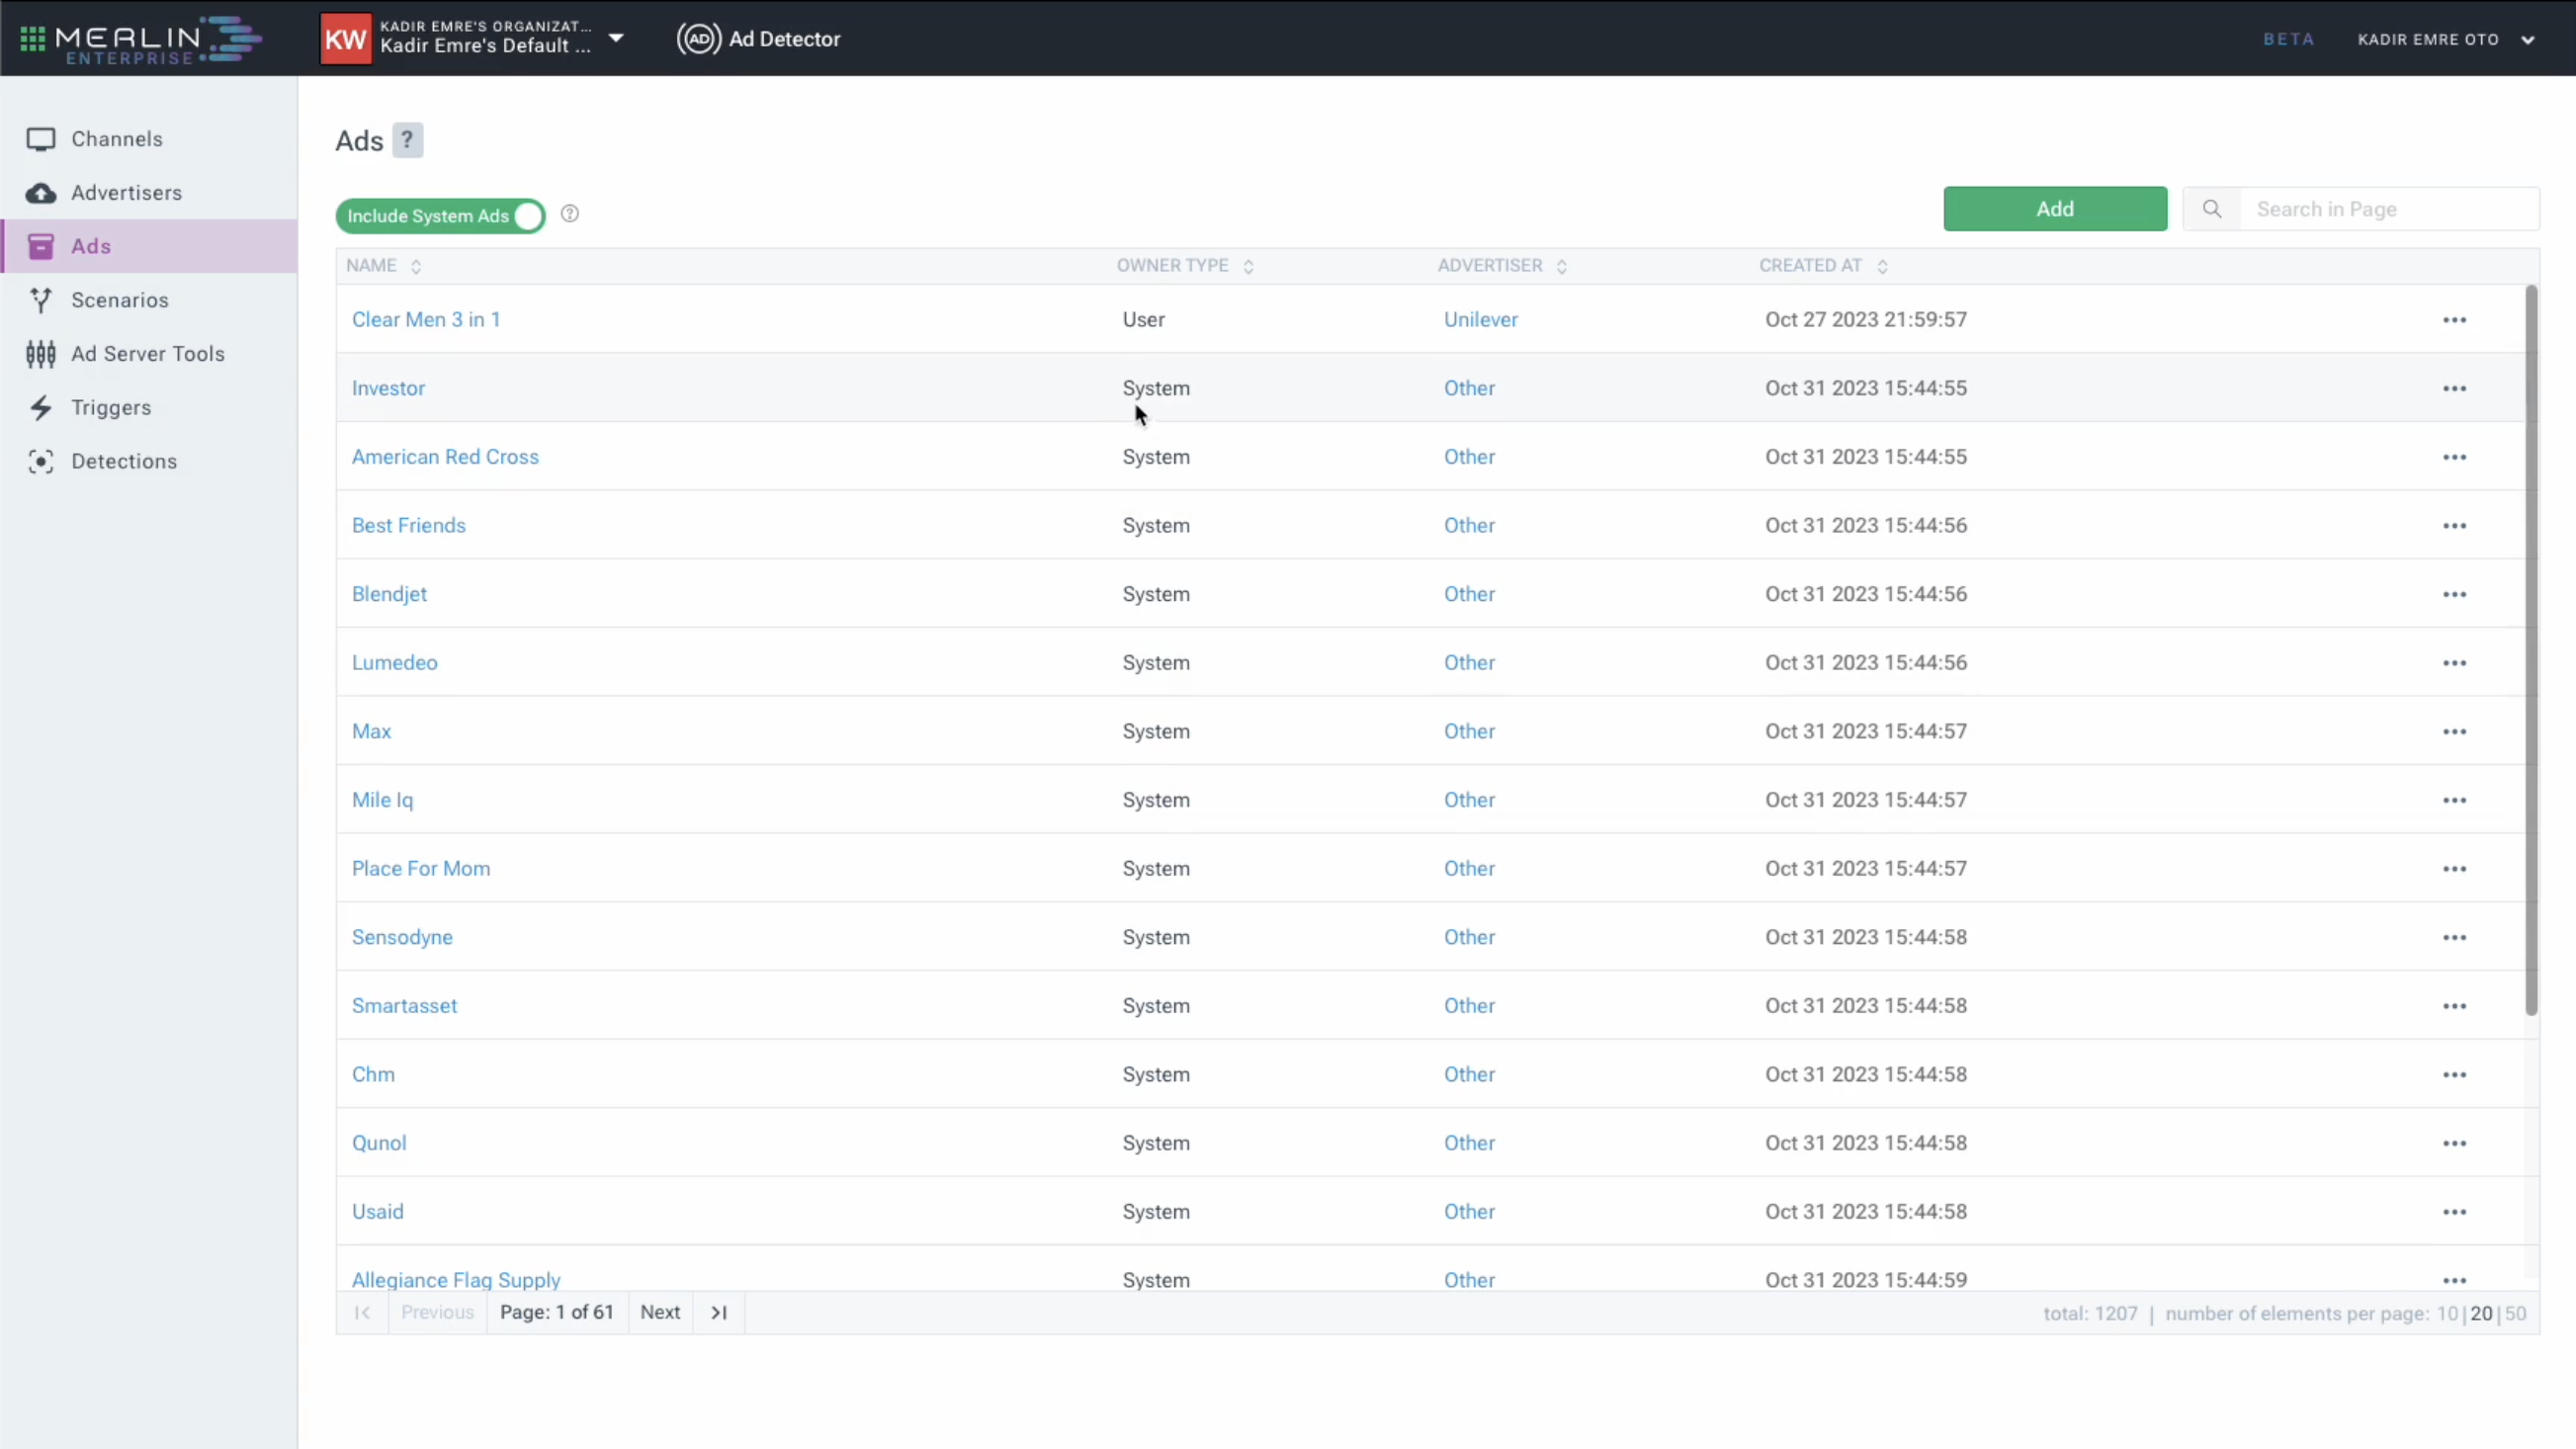Screen dimensions: 2576x1449
Task: Open the more options menu for Chm
Action: [x=2454, y=1075]
